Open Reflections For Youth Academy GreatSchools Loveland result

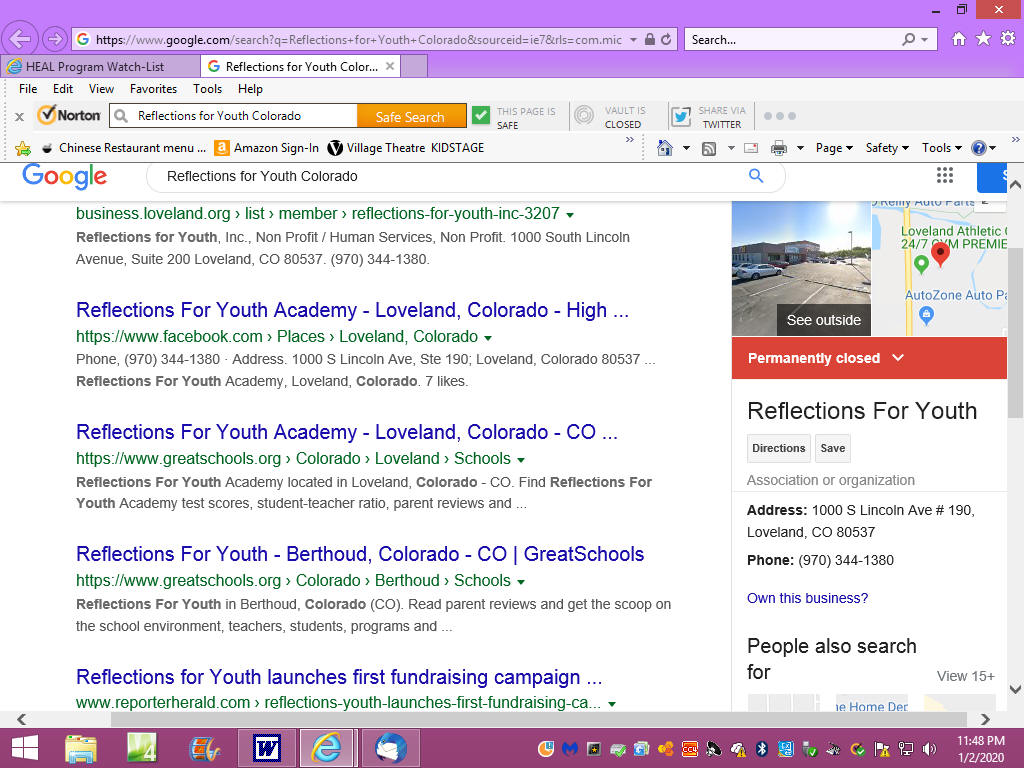click(x=347, y=432)
